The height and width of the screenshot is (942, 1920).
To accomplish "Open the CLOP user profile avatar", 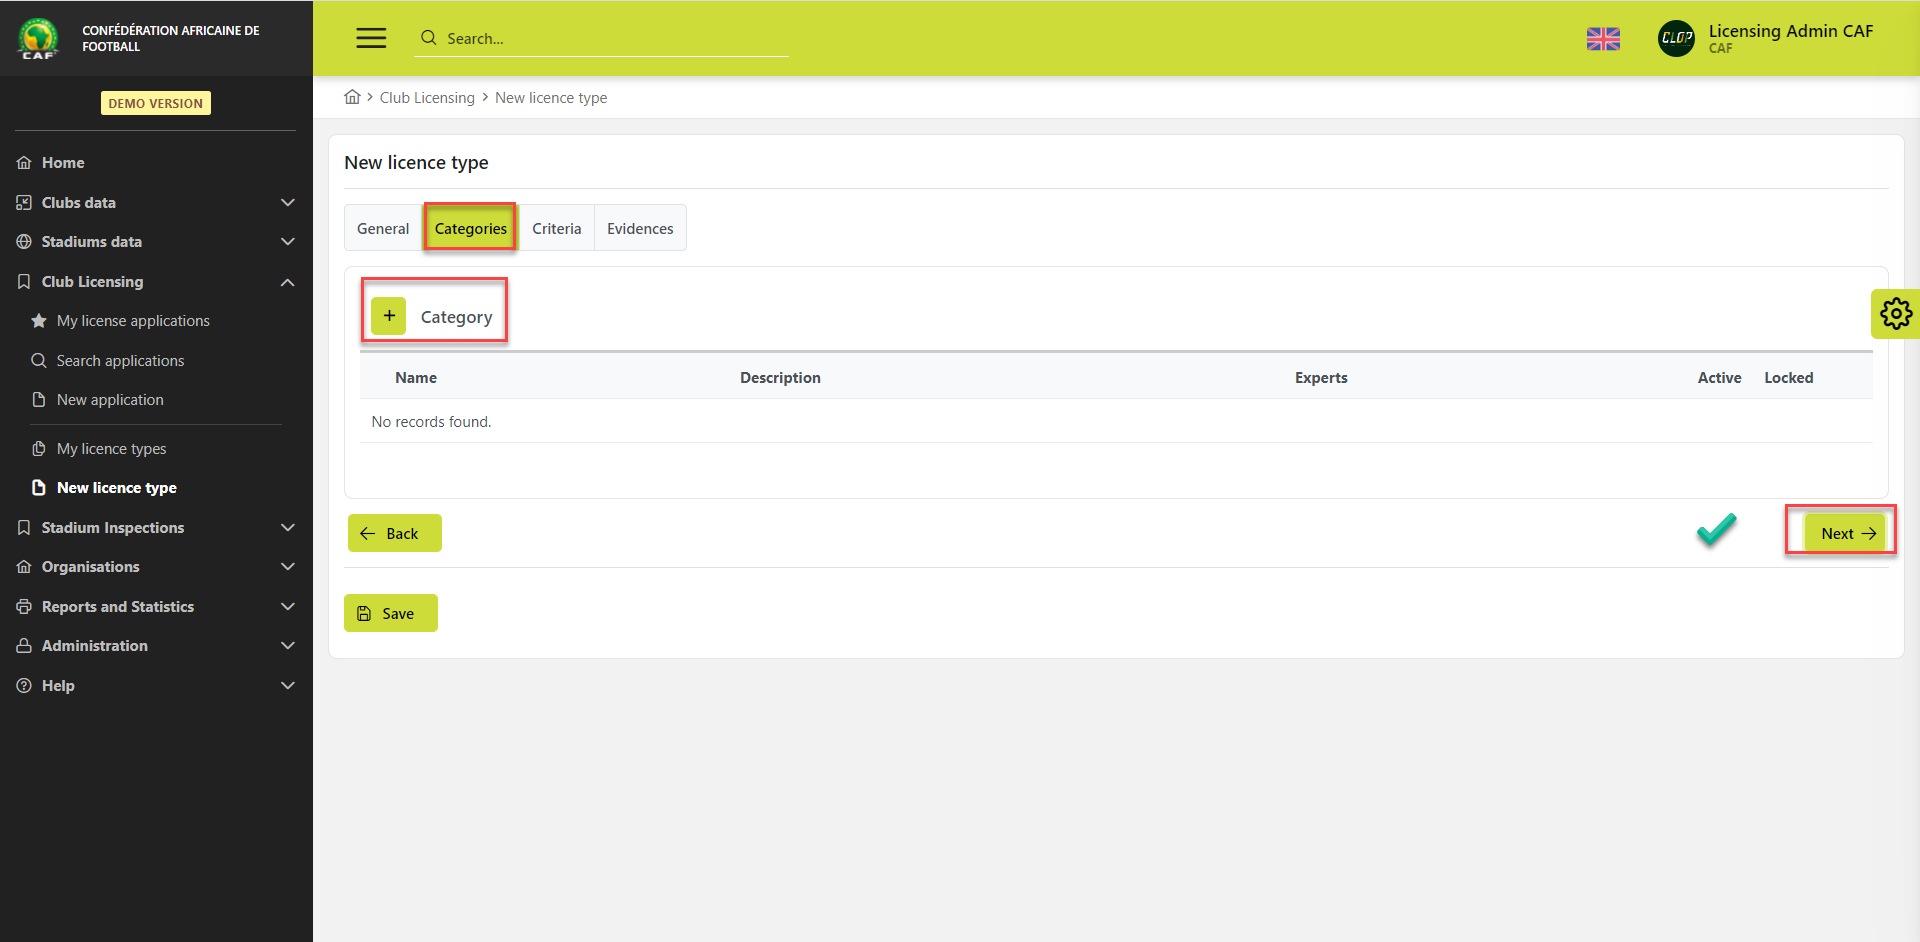I will (1676, 39).
